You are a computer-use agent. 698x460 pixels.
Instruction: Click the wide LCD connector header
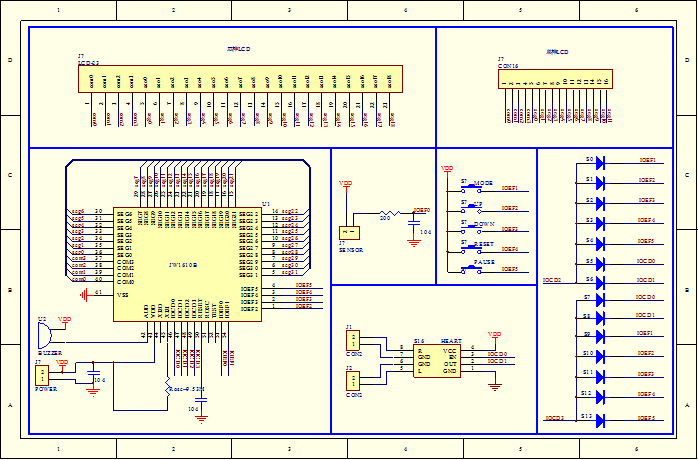point(240,79)
